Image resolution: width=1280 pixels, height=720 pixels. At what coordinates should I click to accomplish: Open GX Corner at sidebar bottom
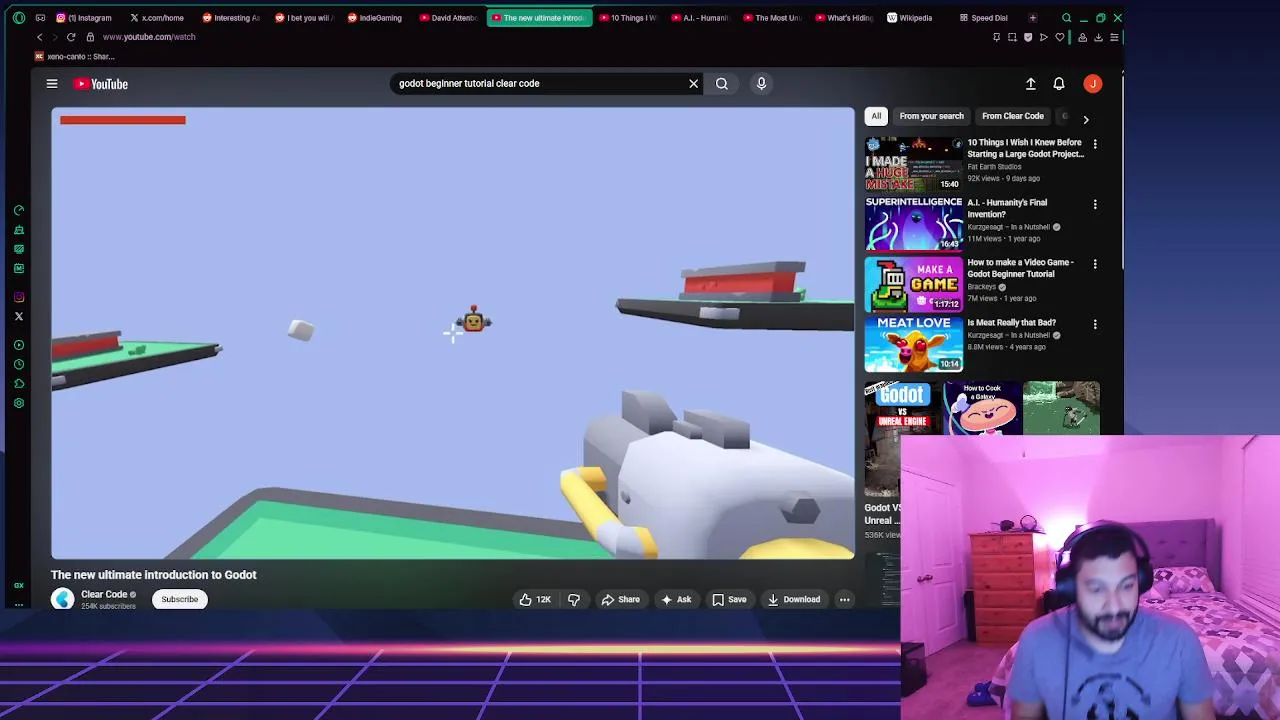click(x=19, y=585)
